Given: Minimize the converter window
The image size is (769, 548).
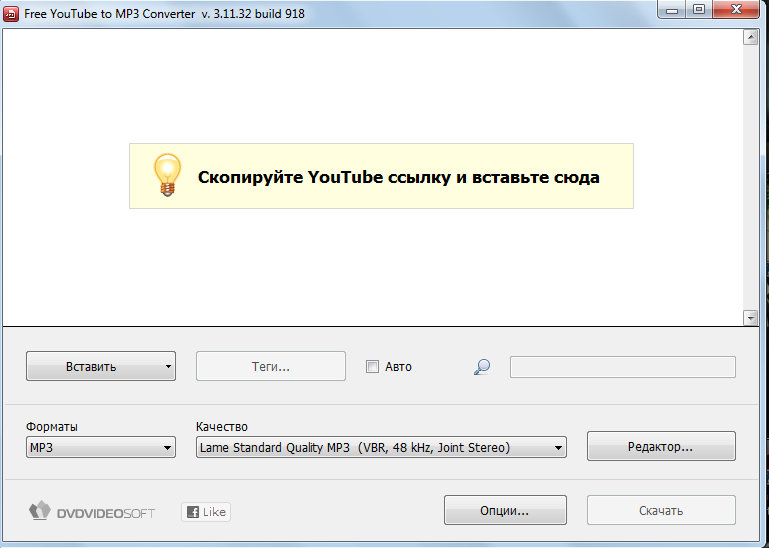Looking at the screenshot, I should [672, 9].
